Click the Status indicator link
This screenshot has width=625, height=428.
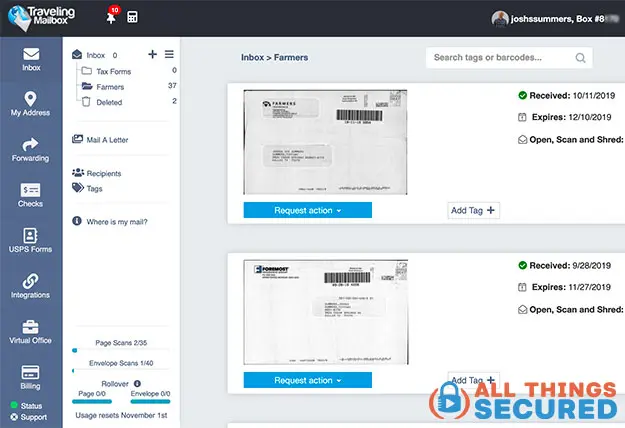[x=26, y=406]
